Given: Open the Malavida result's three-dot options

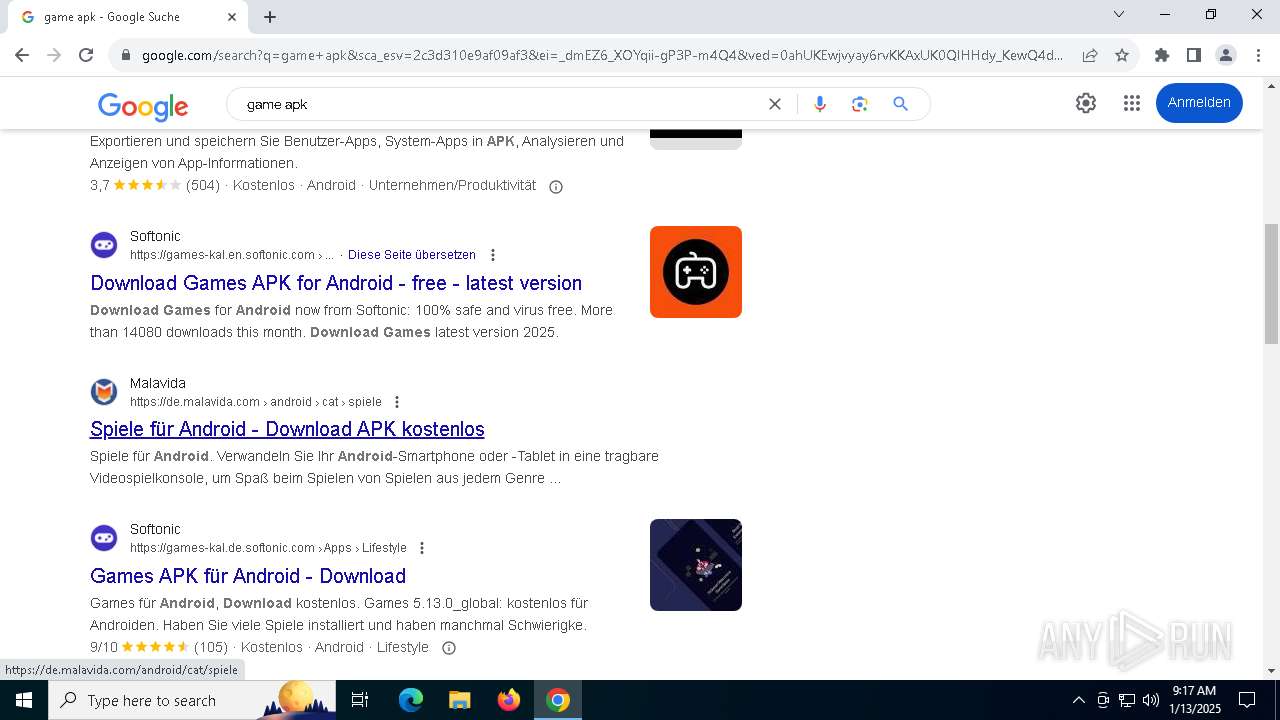Looking at the screenshot, I should tap(396, 402).
